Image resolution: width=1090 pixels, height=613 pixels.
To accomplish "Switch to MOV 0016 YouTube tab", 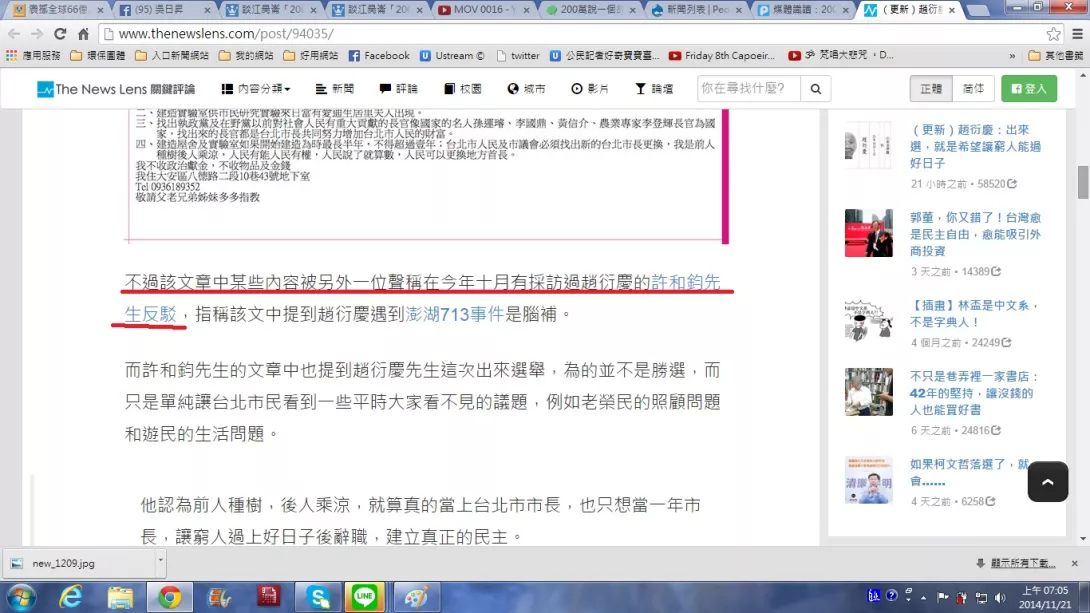I will coord(482,10).
